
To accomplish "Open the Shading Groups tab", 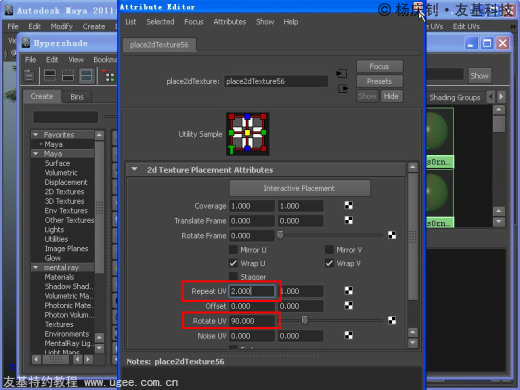I will coord(455,97).
